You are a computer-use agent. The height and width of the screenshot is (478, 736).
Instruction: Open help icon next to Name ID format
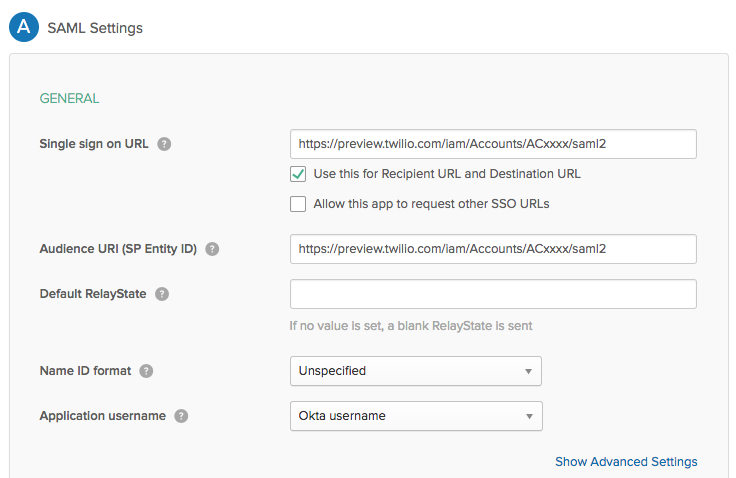(x=146, y=371)
